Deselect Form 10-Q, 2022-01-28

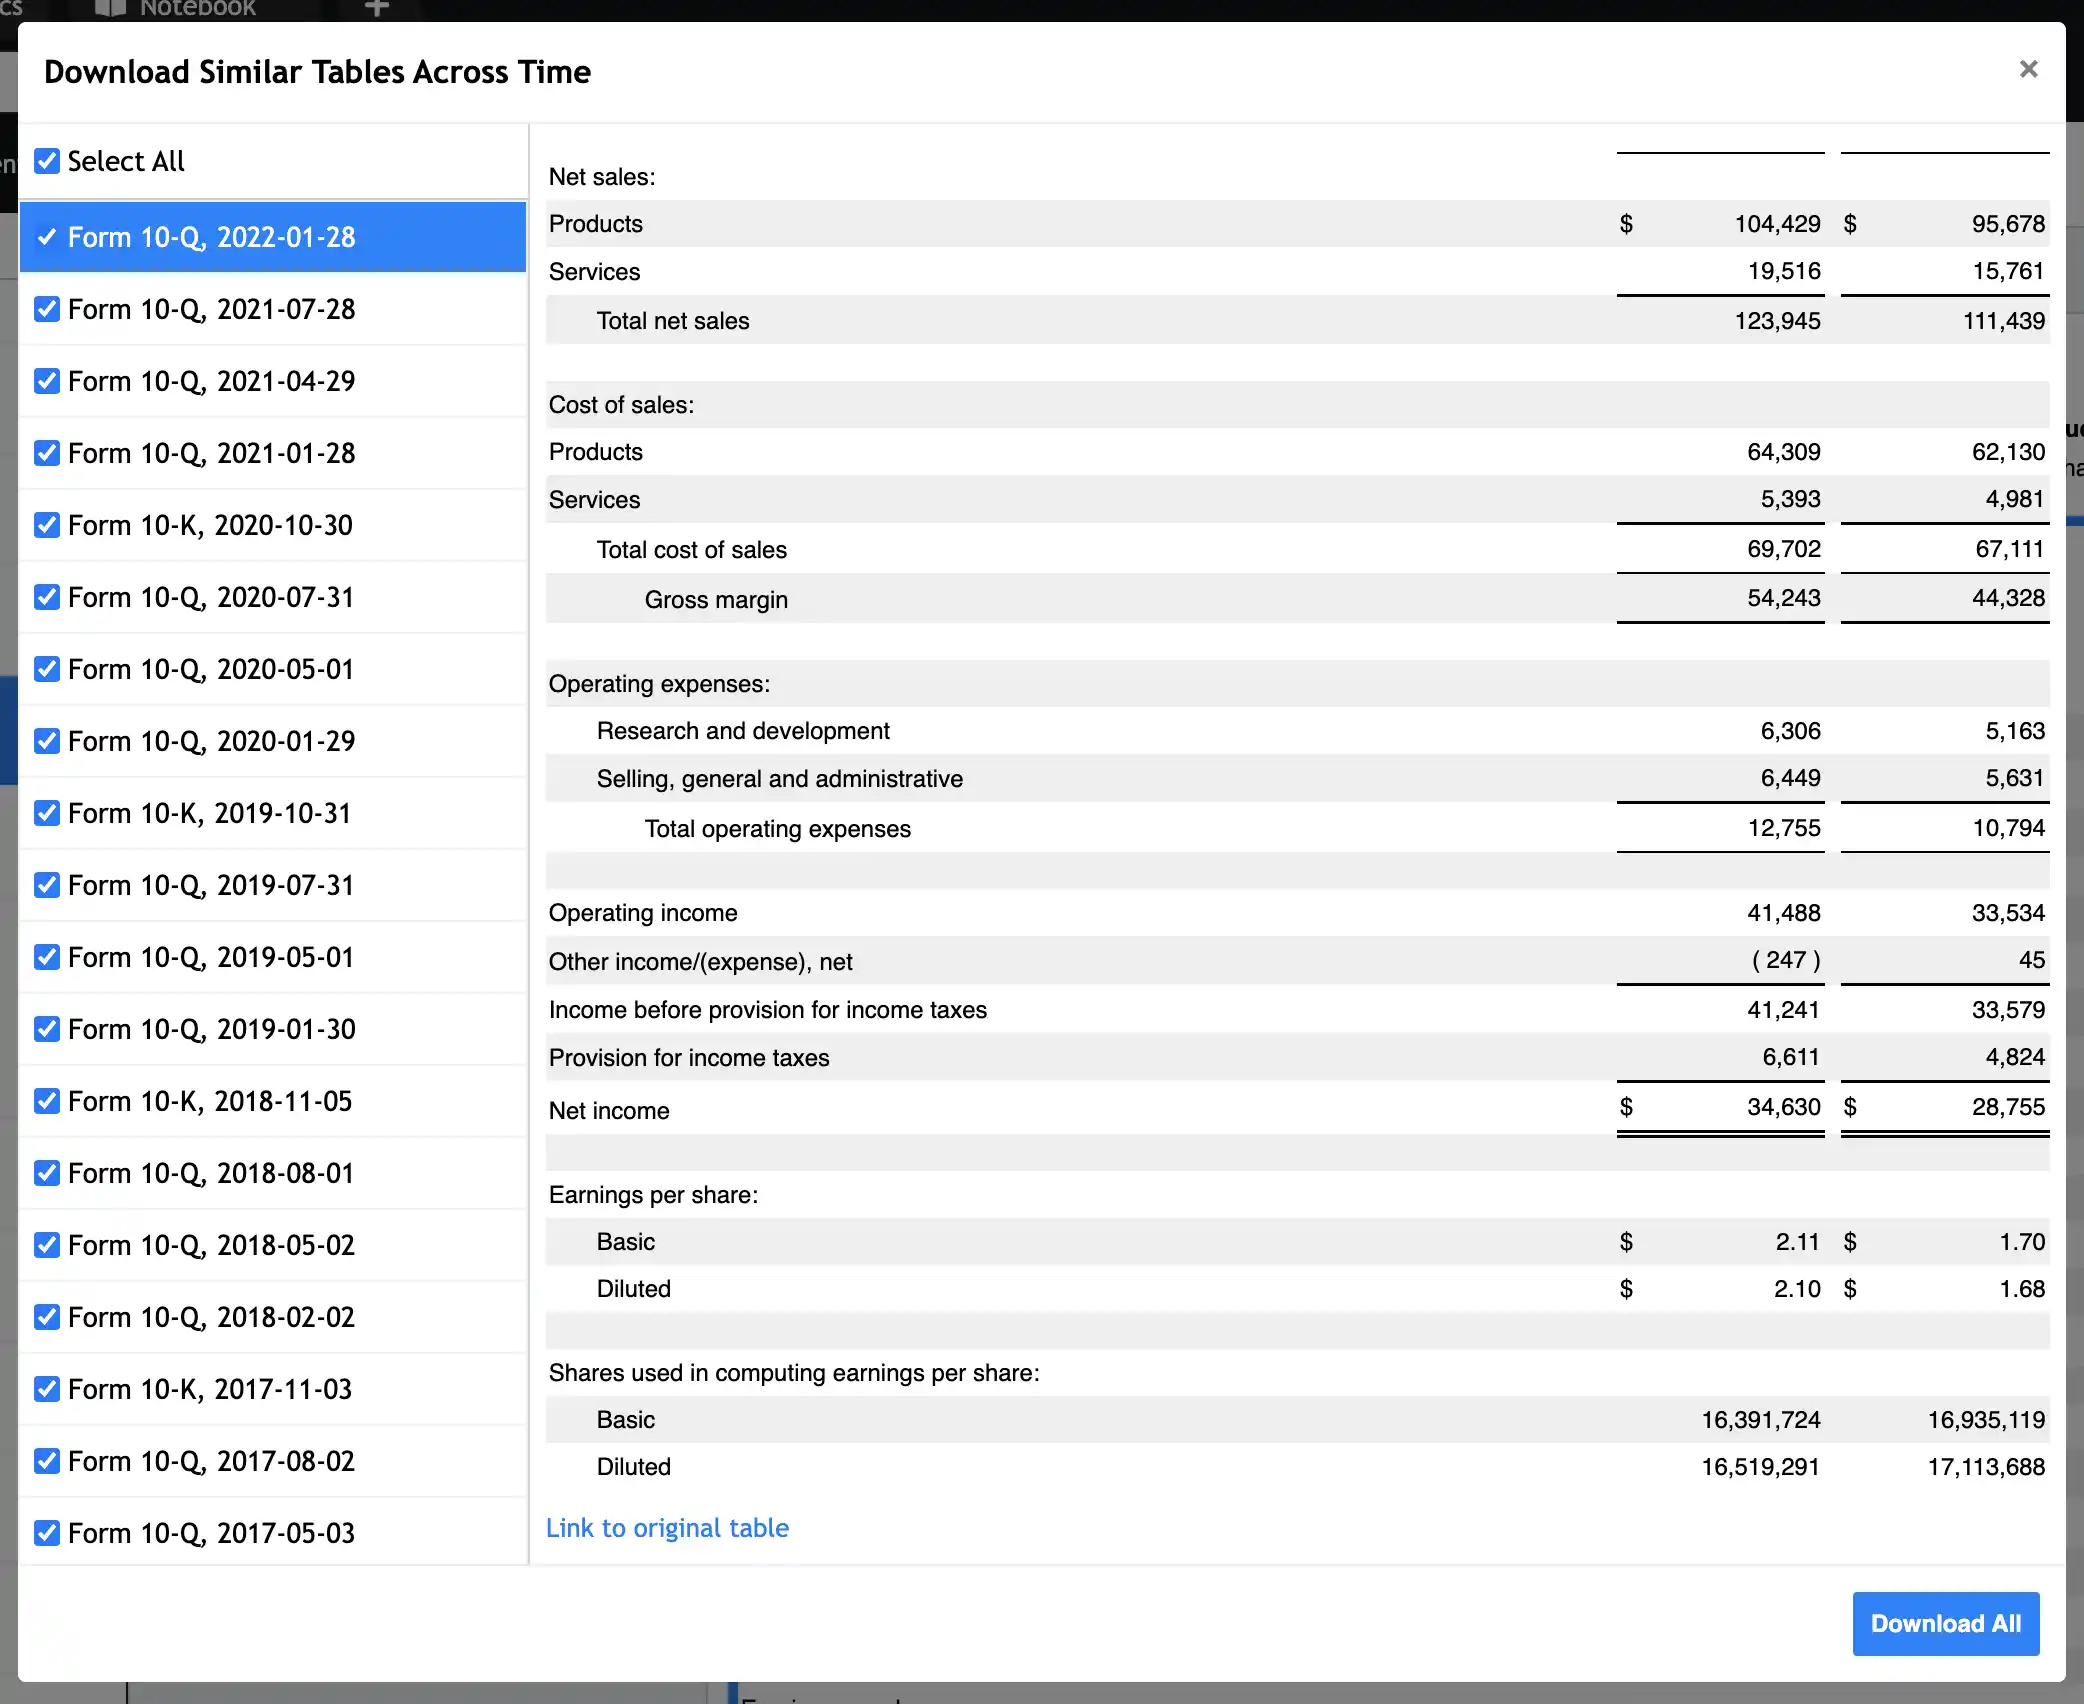(46, 237)
